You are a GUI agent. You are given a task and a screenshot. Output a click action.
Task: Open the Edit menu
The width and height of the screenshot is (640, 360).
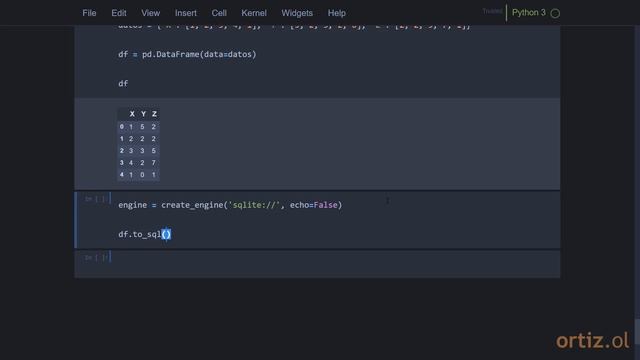[119, 13]
